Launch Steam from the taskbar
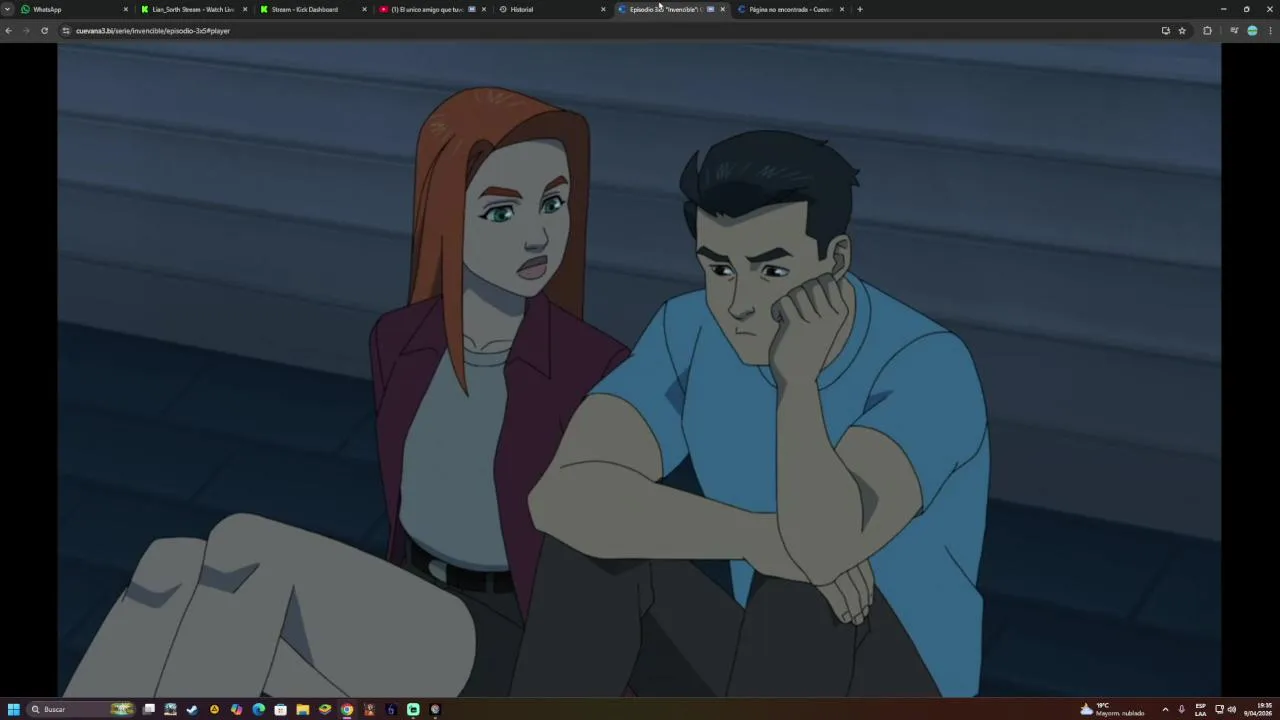1280x720 pixels. pos(192,709)
